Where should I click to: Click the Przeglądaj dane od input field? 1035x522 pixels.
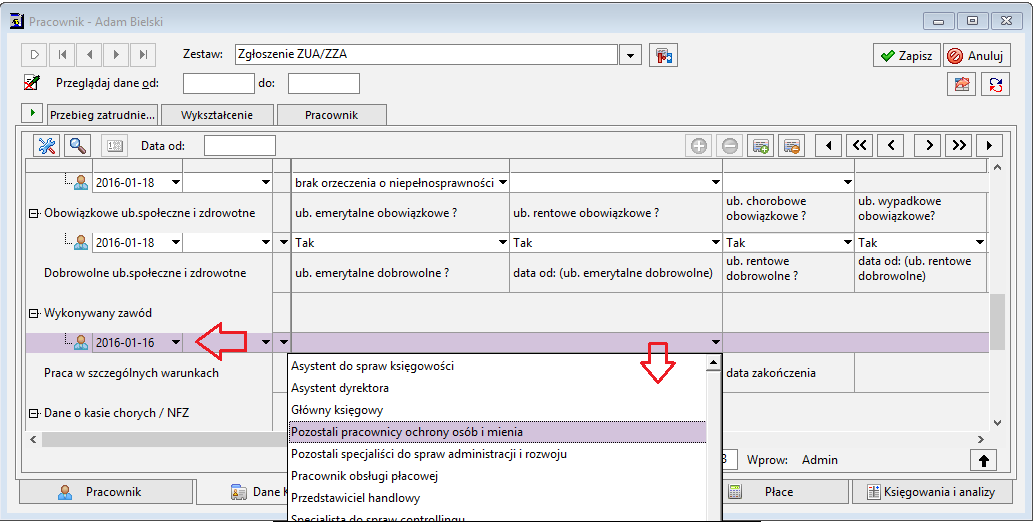click(x=218, y=83)
